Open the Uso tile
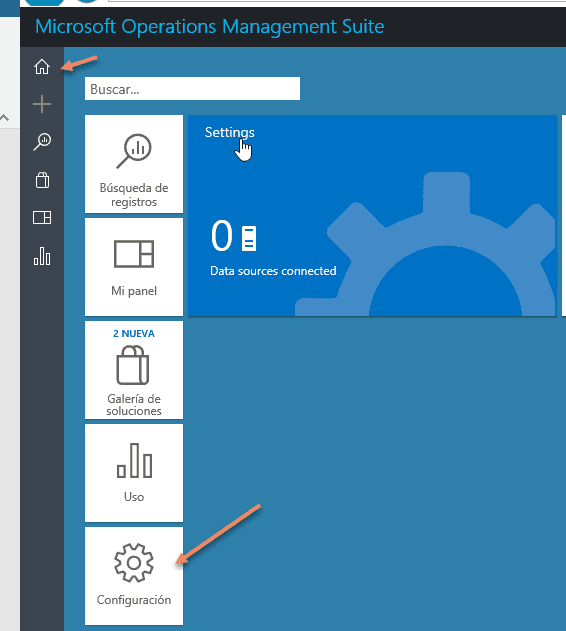Screen dimensions: 566x631 [x=134, y=473]
